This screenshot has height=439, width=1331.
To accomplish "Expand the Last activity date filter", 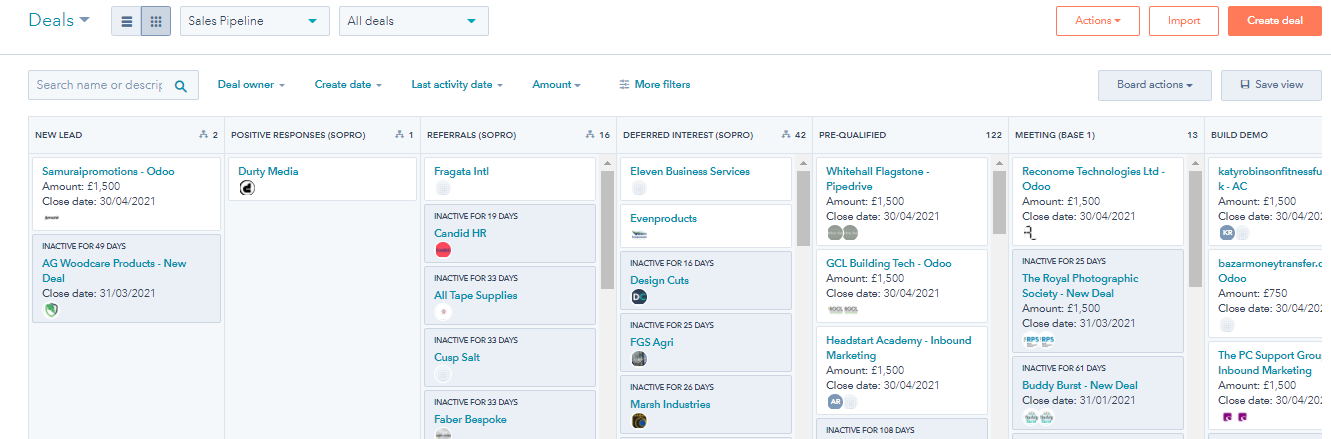I will click(456, 85).
